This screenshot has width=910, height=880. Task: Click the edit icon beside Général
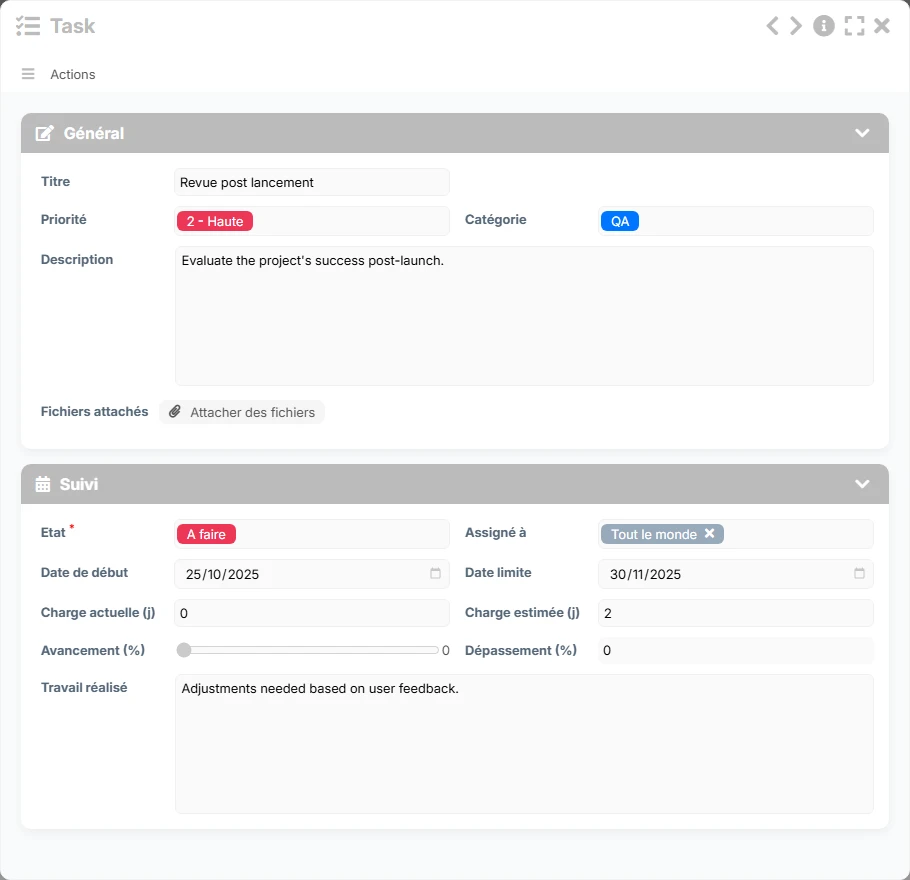(45, 134)
